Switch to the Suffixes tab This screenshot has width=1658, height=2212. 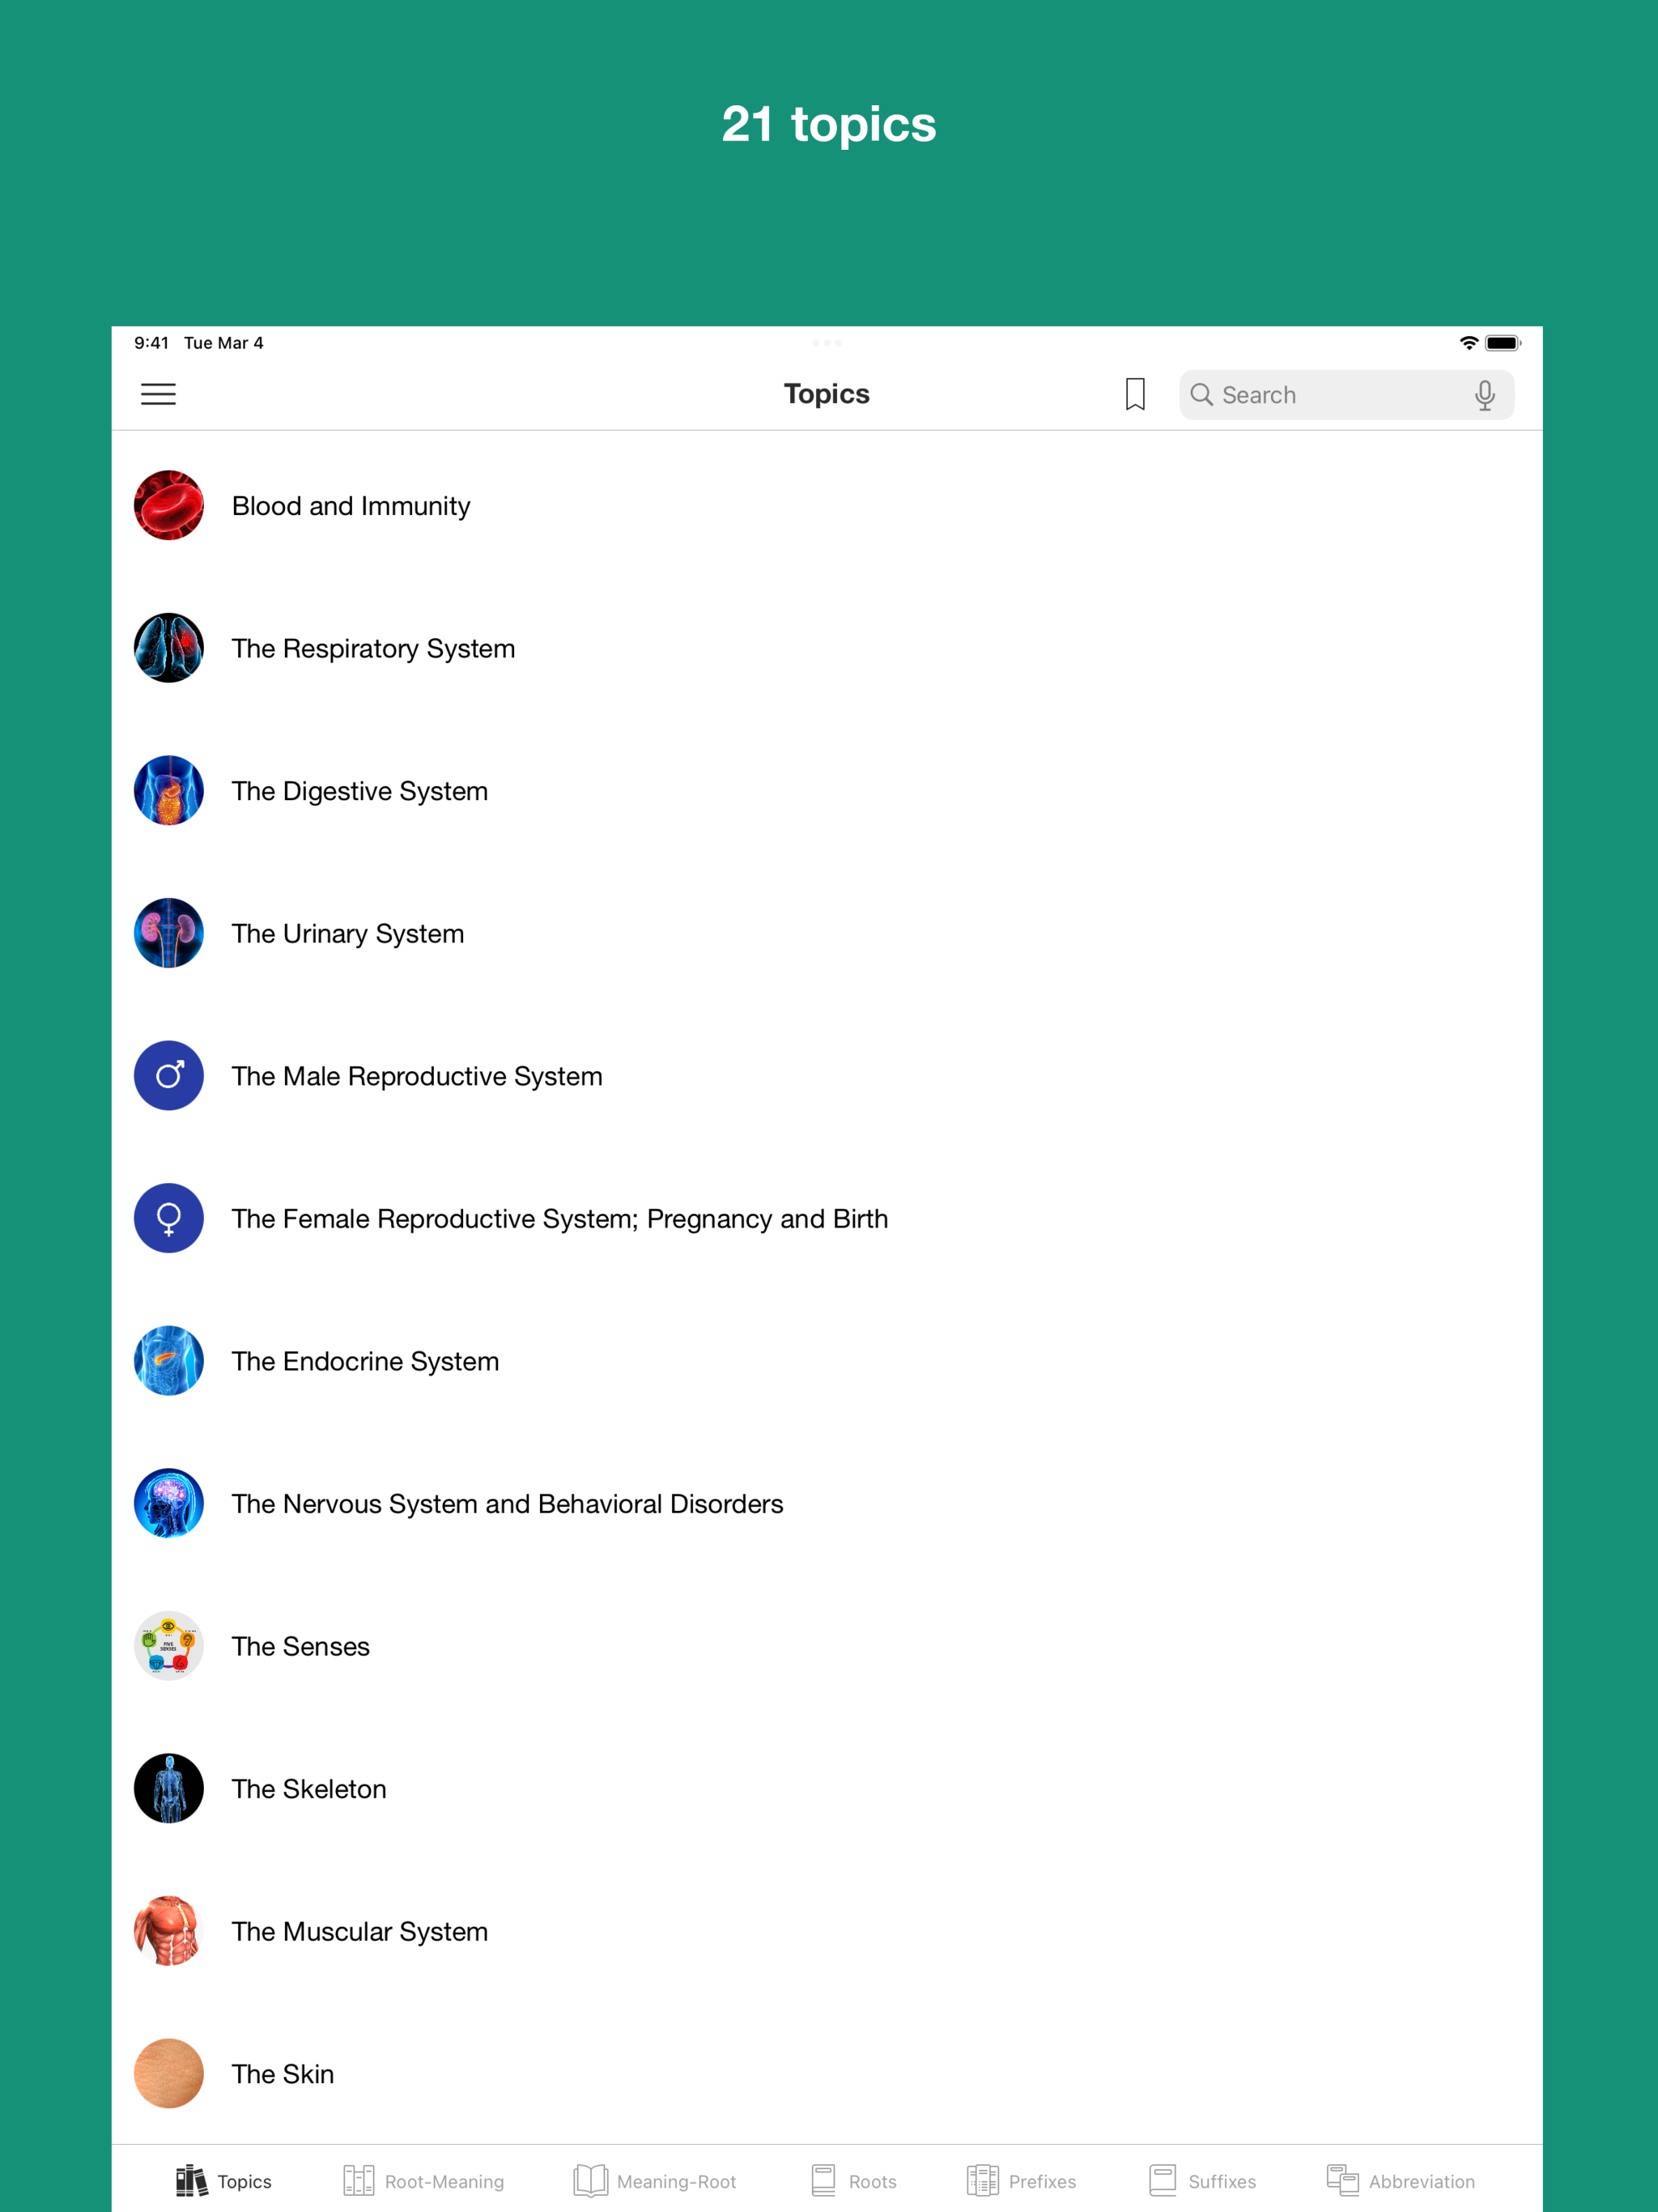(x=1202, y=2181)
